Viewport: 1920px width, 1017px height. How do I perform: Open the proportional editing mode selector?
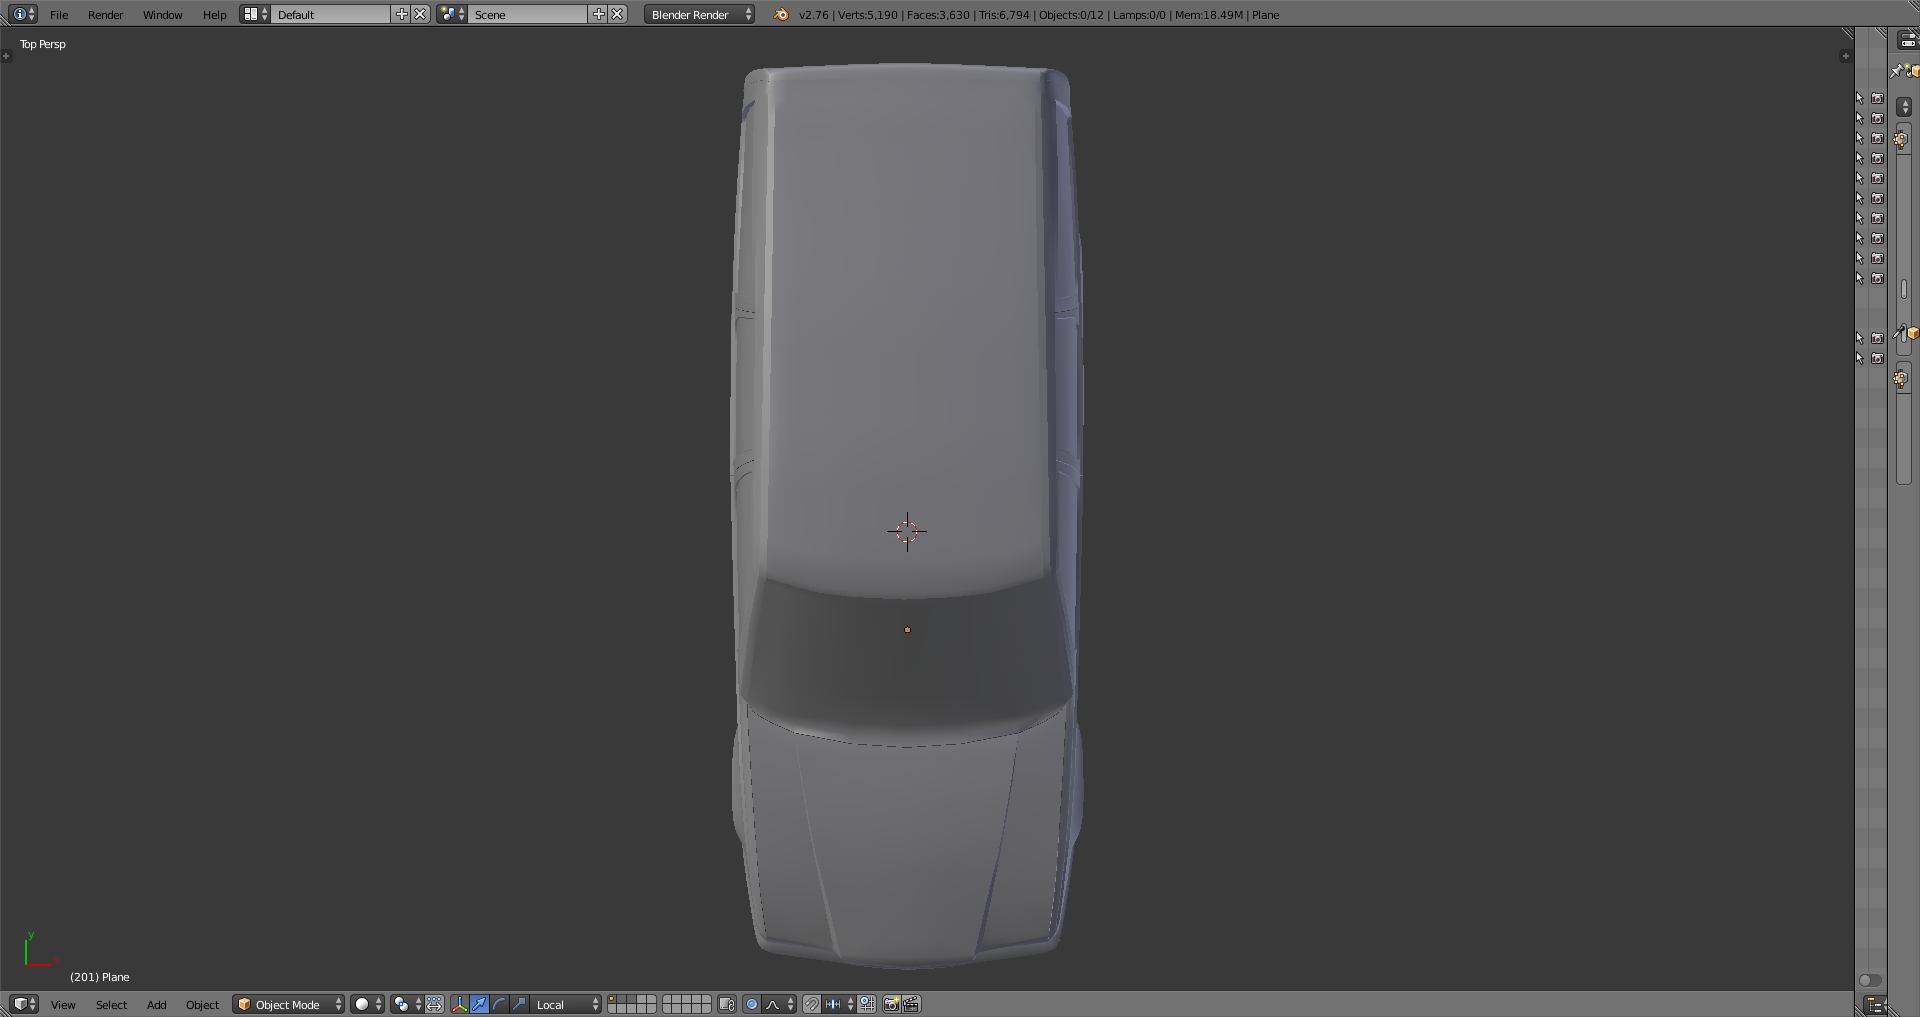[x=752, y=1004]
